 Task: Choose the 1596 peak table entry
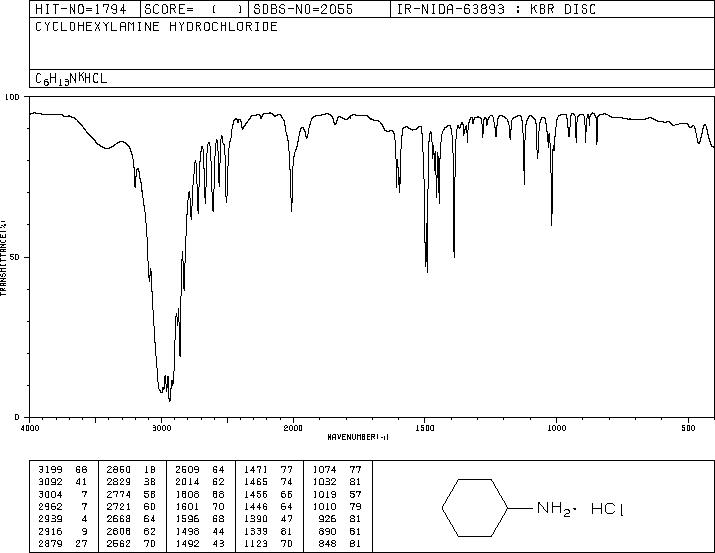[200, 519]
